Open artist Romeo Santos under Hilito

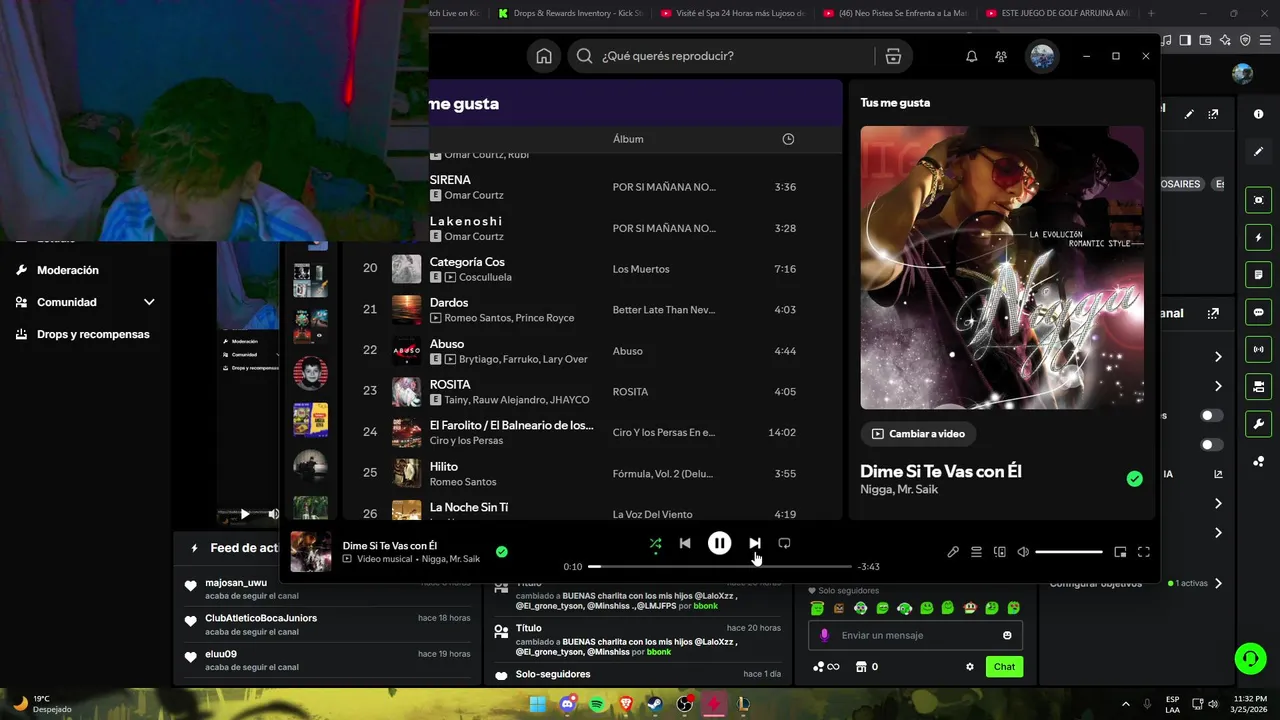463,482
